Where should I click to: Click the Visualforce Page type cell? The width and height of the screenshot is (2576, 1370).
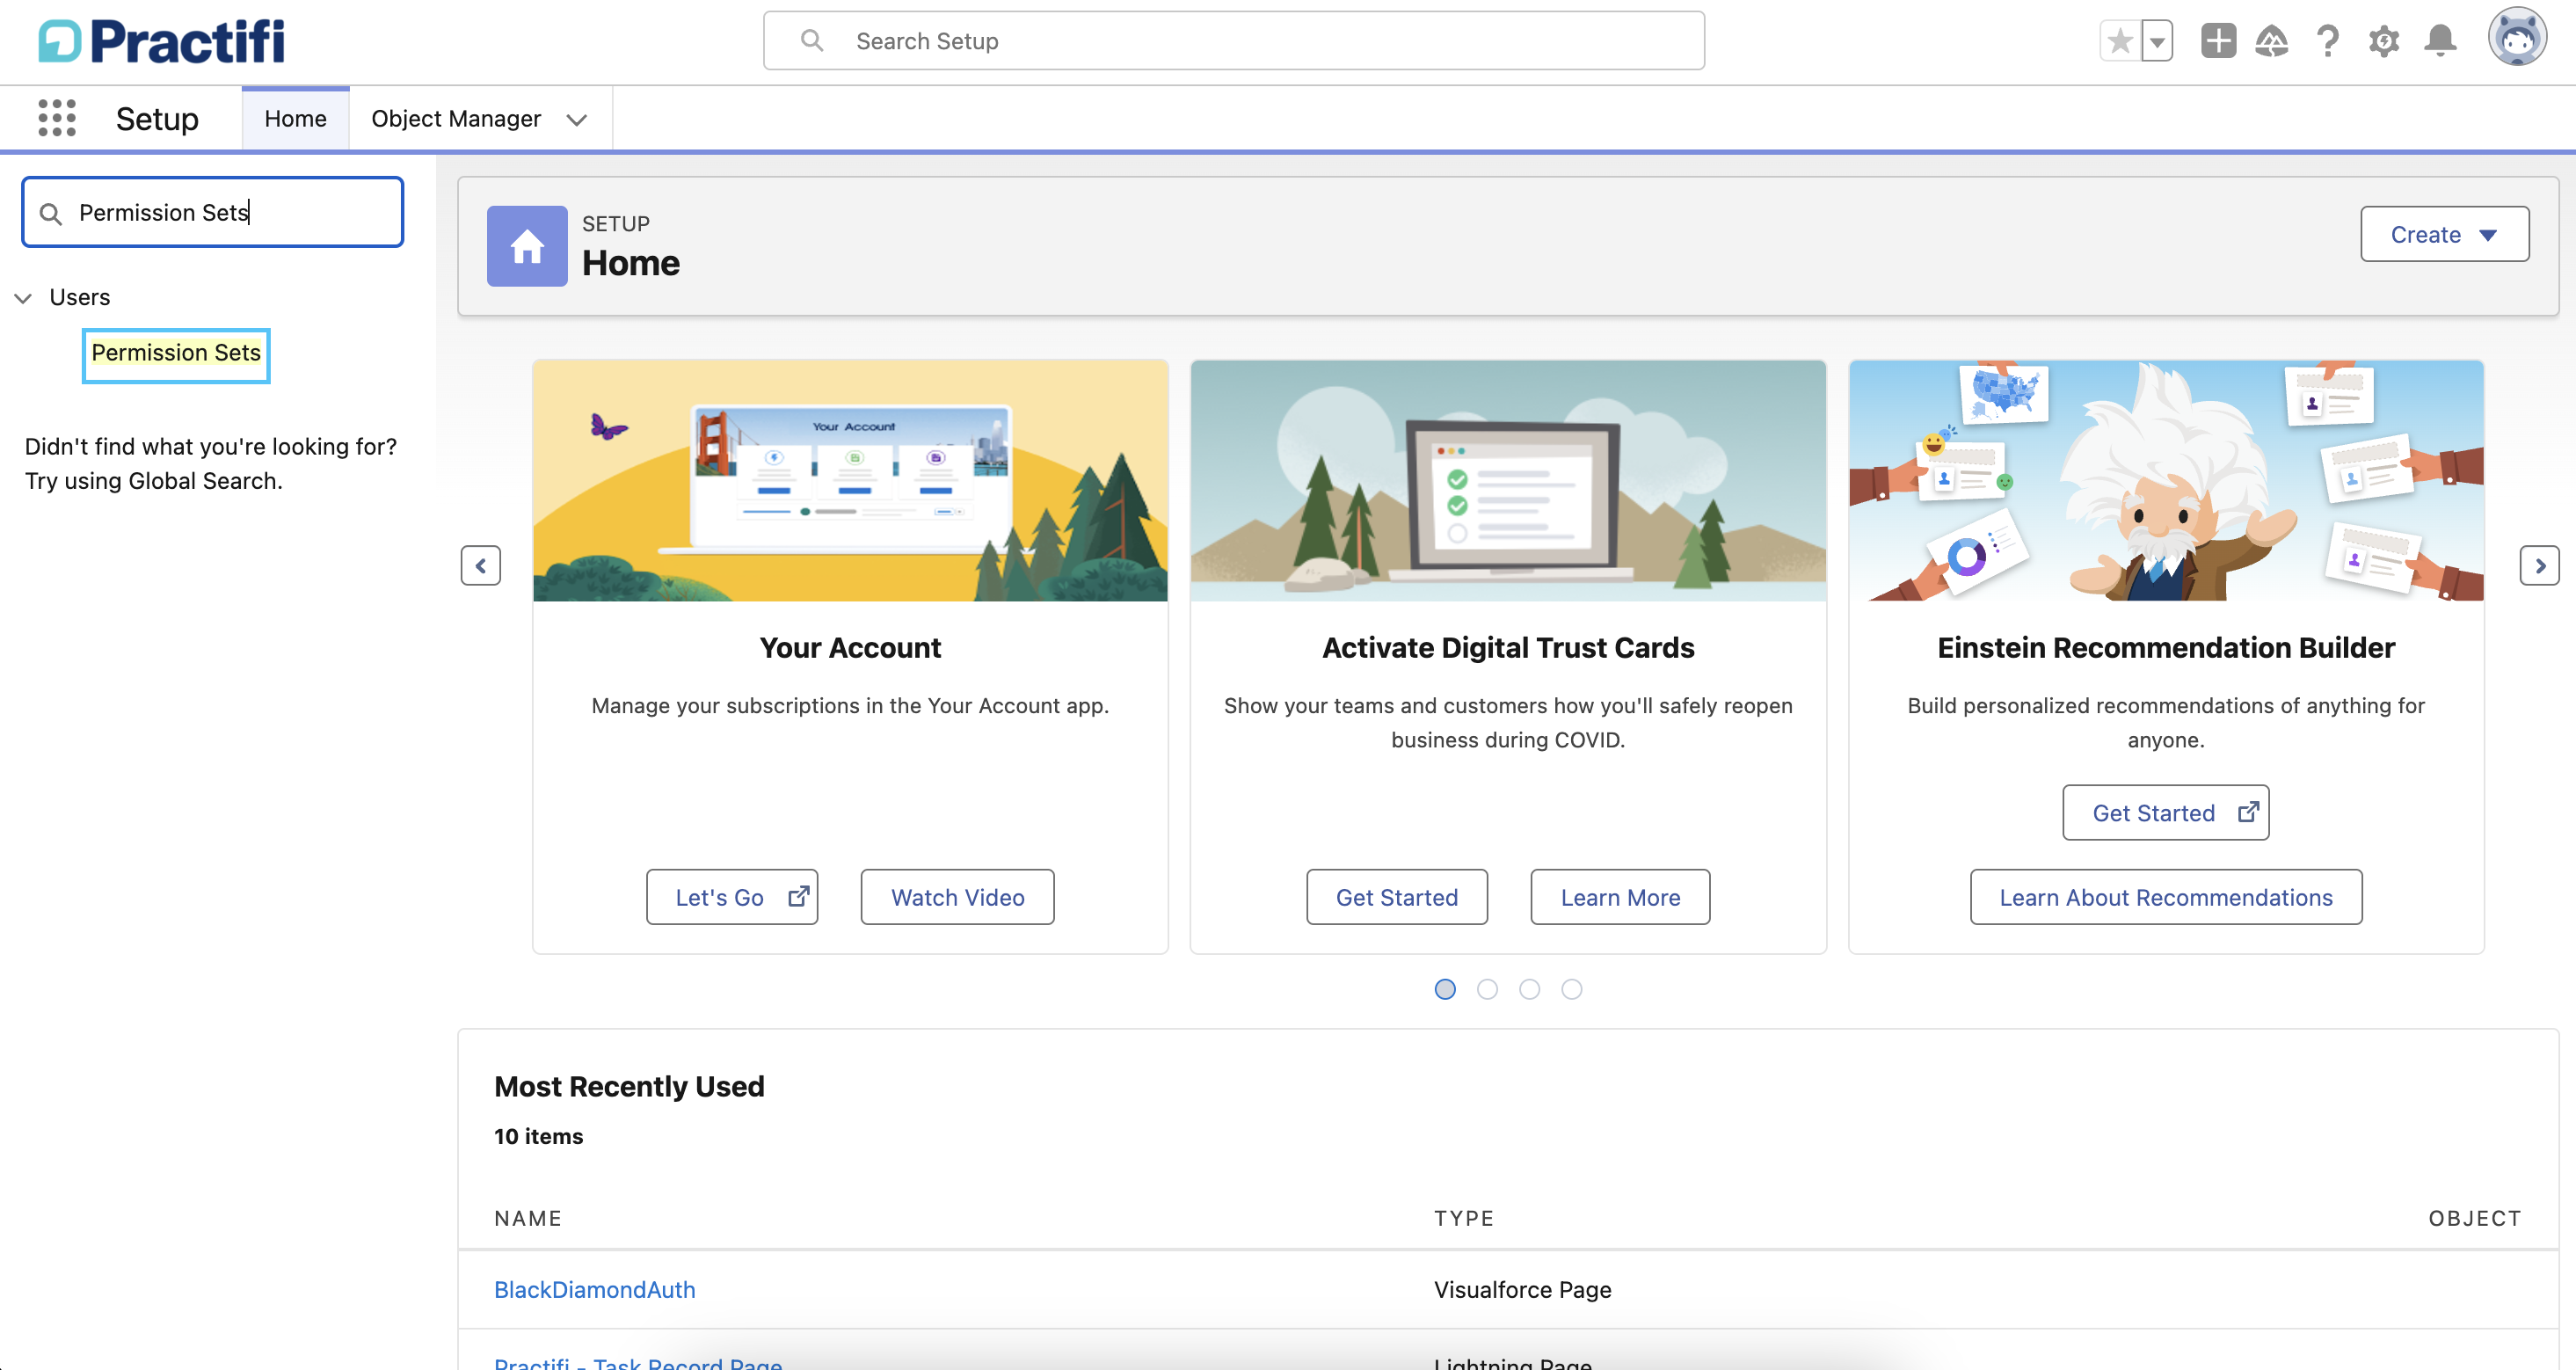click(1522, 1289)
